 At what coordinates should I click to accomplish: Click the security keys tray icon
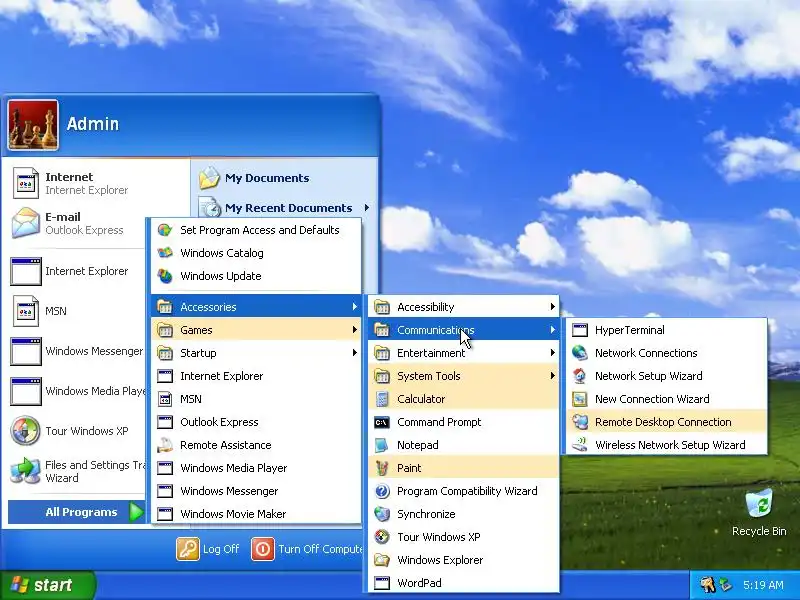707,585
